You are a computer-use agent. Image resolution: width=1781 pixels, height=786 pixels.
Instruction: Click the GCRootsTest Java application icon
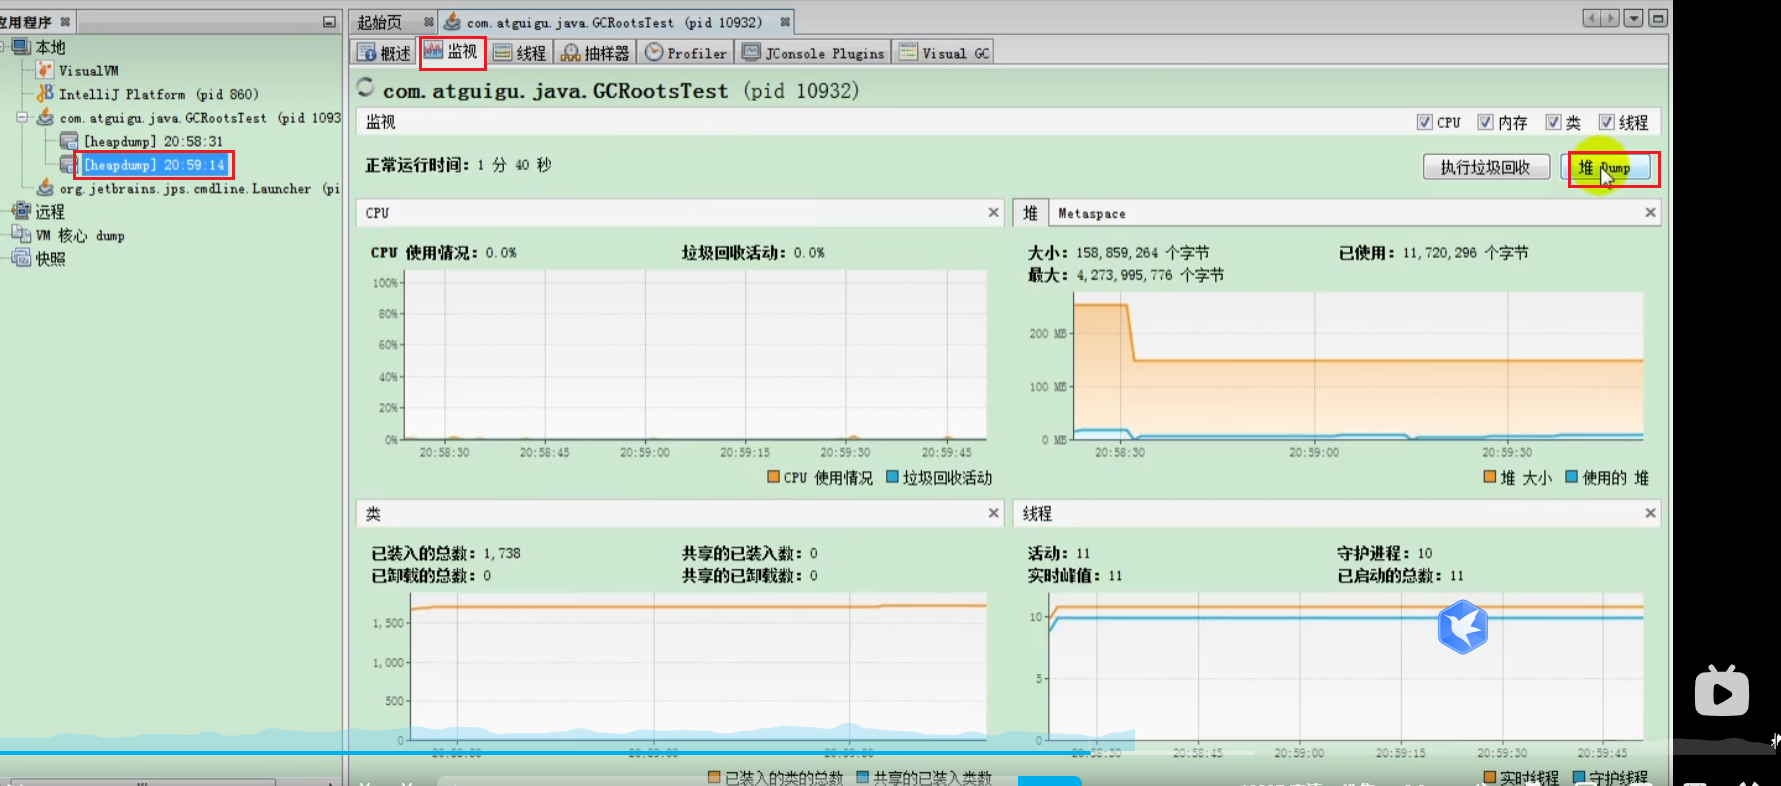(45, 117)
